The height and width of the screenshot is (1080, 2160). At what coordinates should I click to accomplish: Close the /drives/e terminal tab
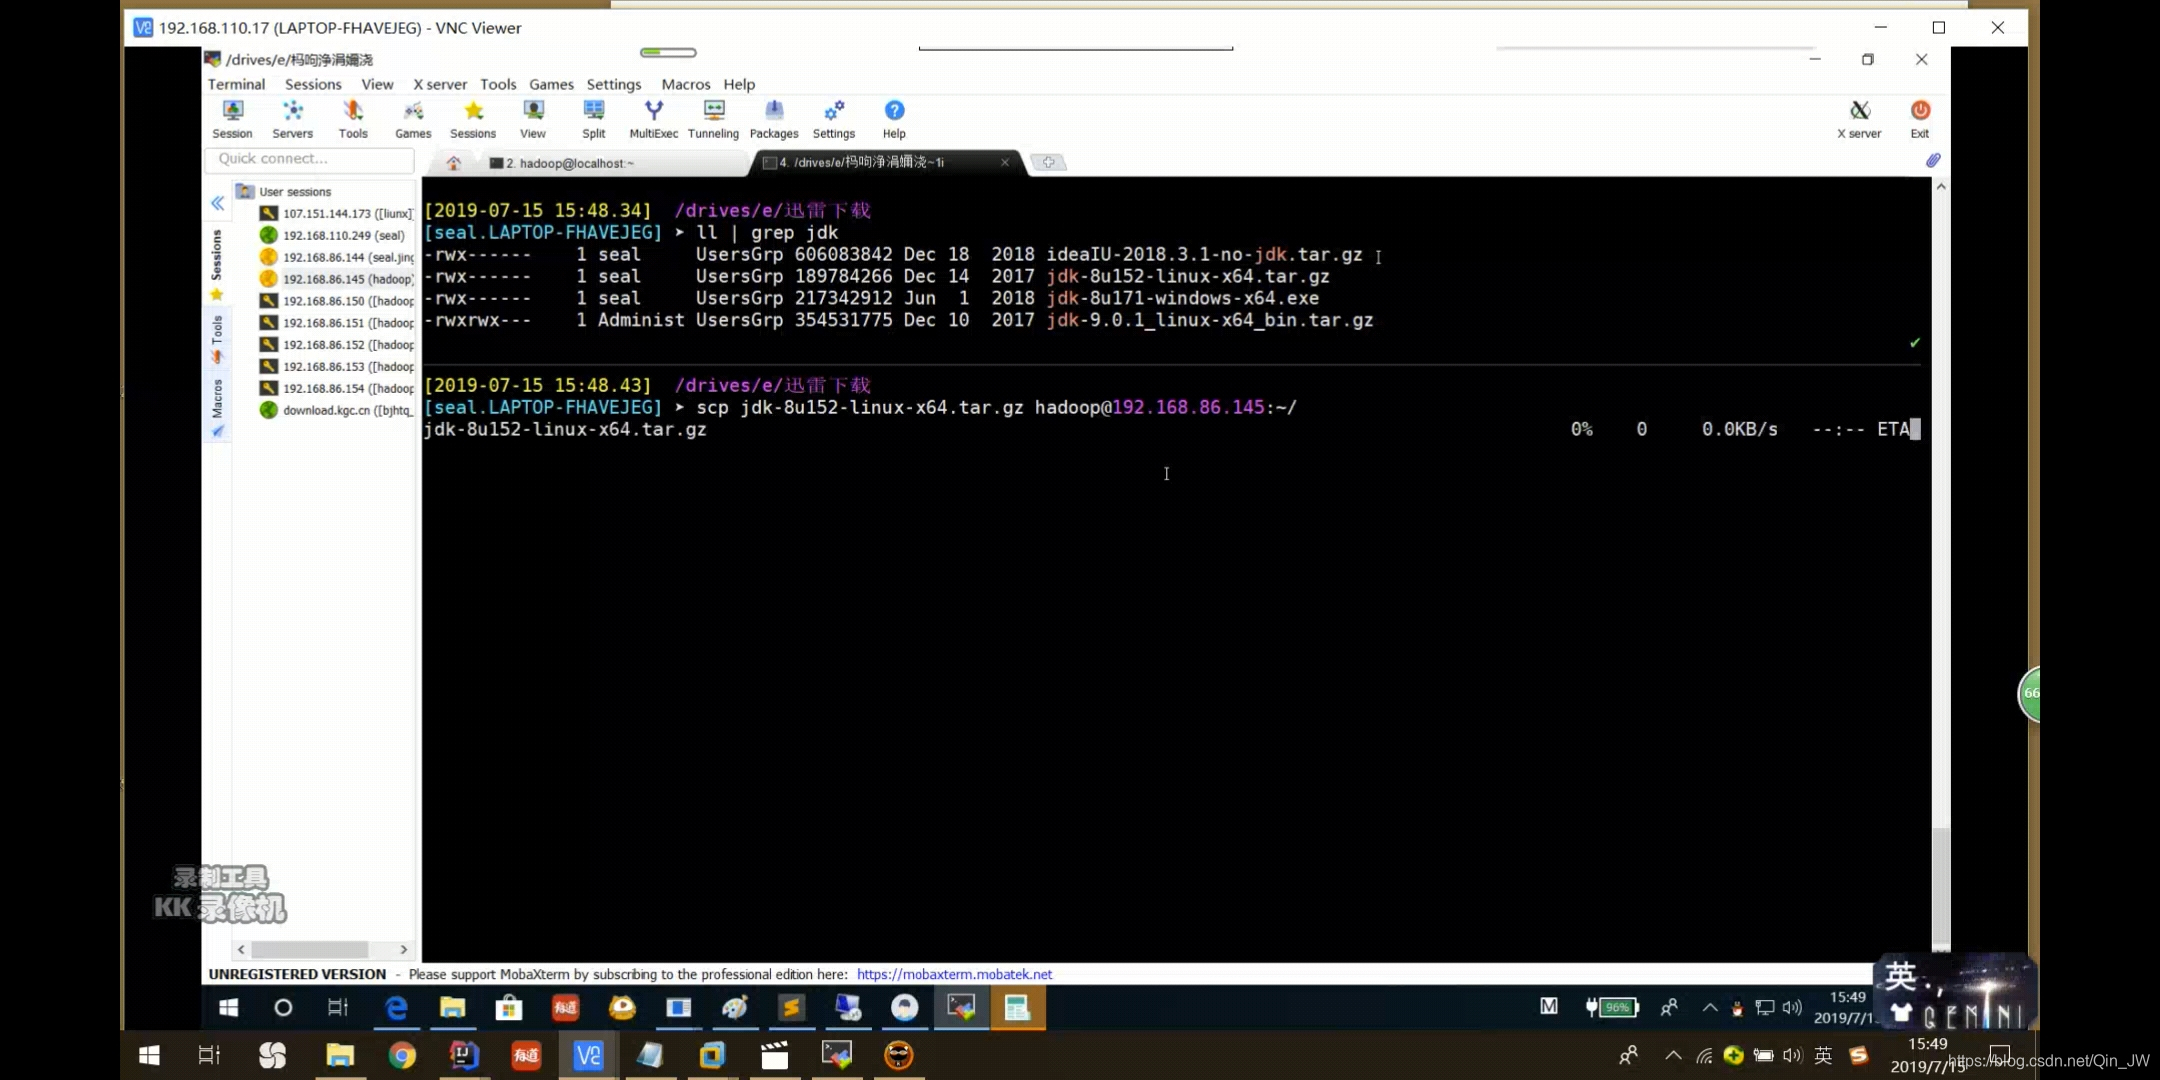tap(1005, 162)
